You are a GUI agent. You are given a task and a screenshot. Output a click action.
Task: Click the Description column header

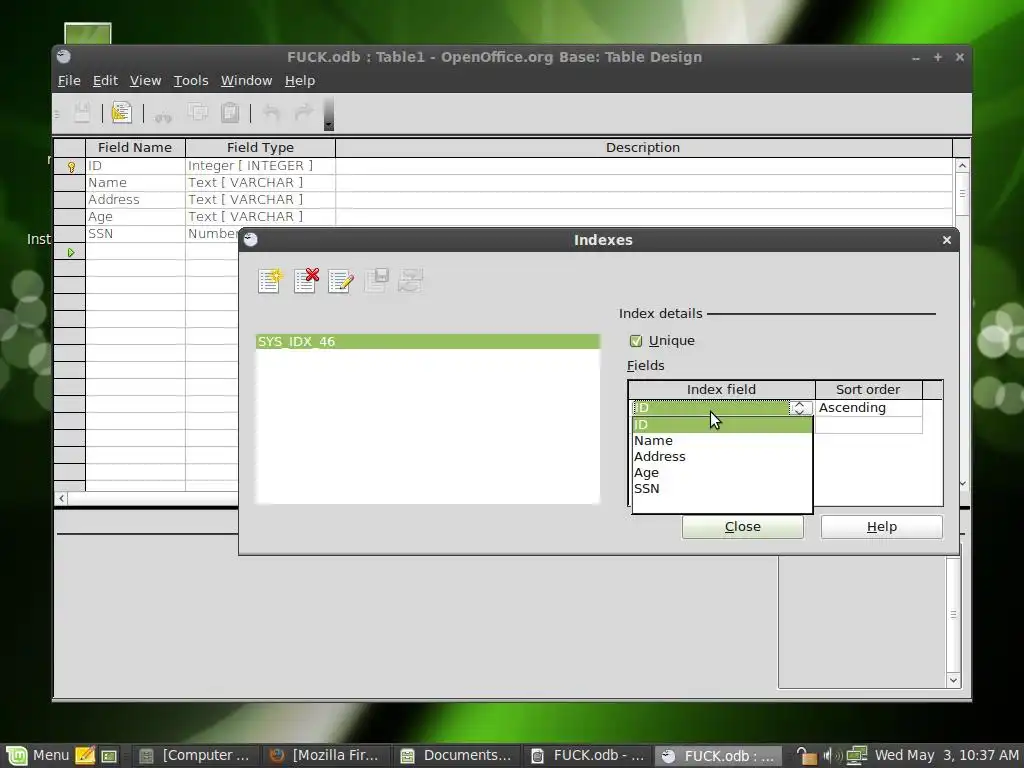point(643,148)
